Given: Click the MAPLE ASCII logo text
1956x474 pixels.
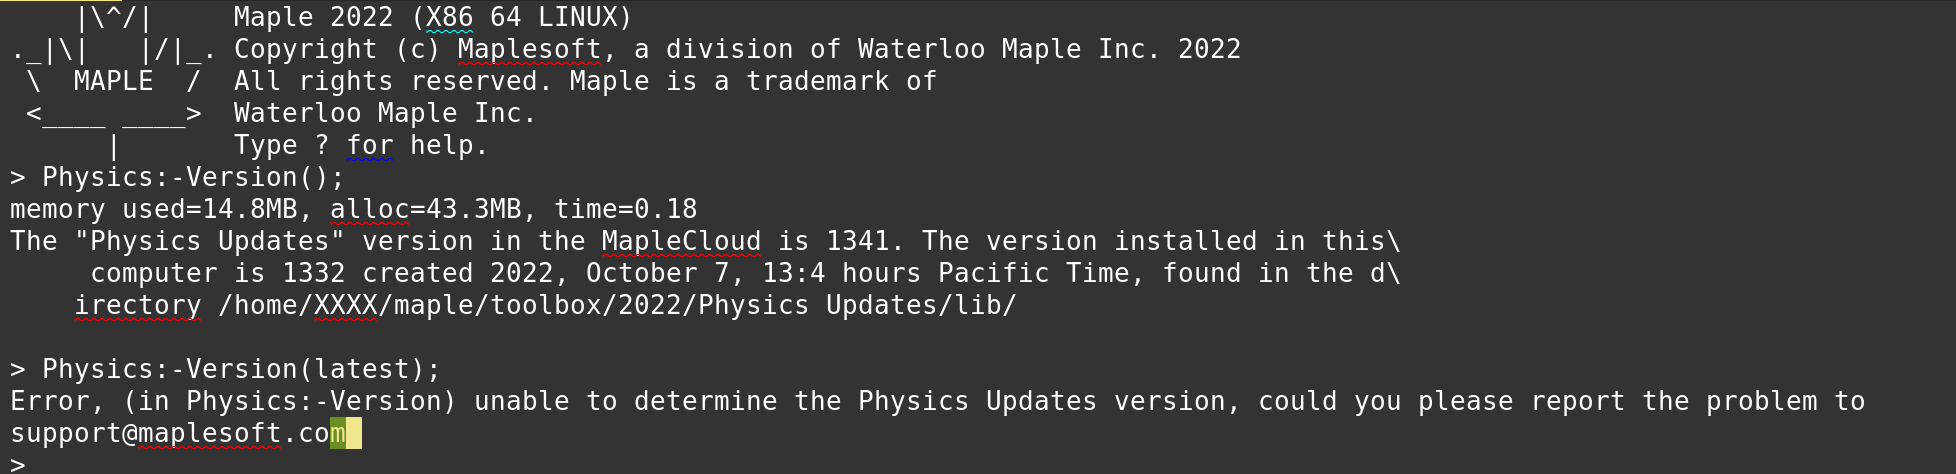Looking at the screenshot, I should click(113, 82).
